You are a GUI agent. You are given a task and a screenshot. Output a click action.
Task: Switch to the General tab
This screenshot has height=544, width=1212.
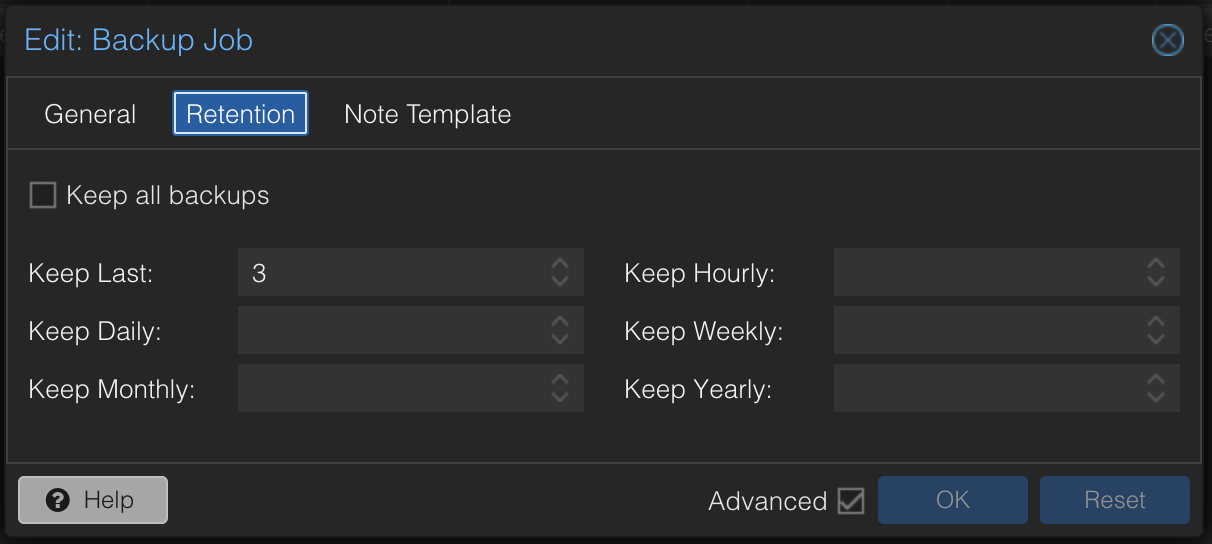pyautogui.click(x=90, y=114)
